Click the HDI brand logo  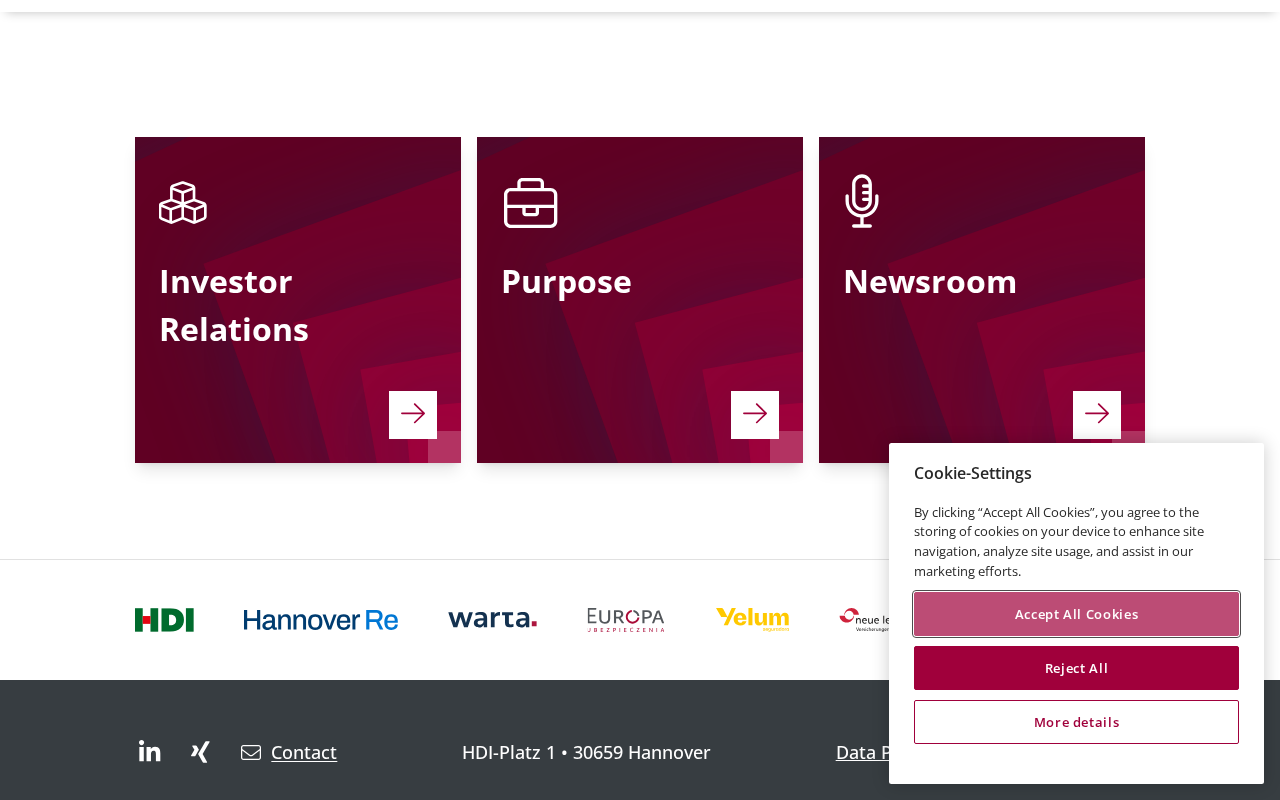(x=164, y=620)
